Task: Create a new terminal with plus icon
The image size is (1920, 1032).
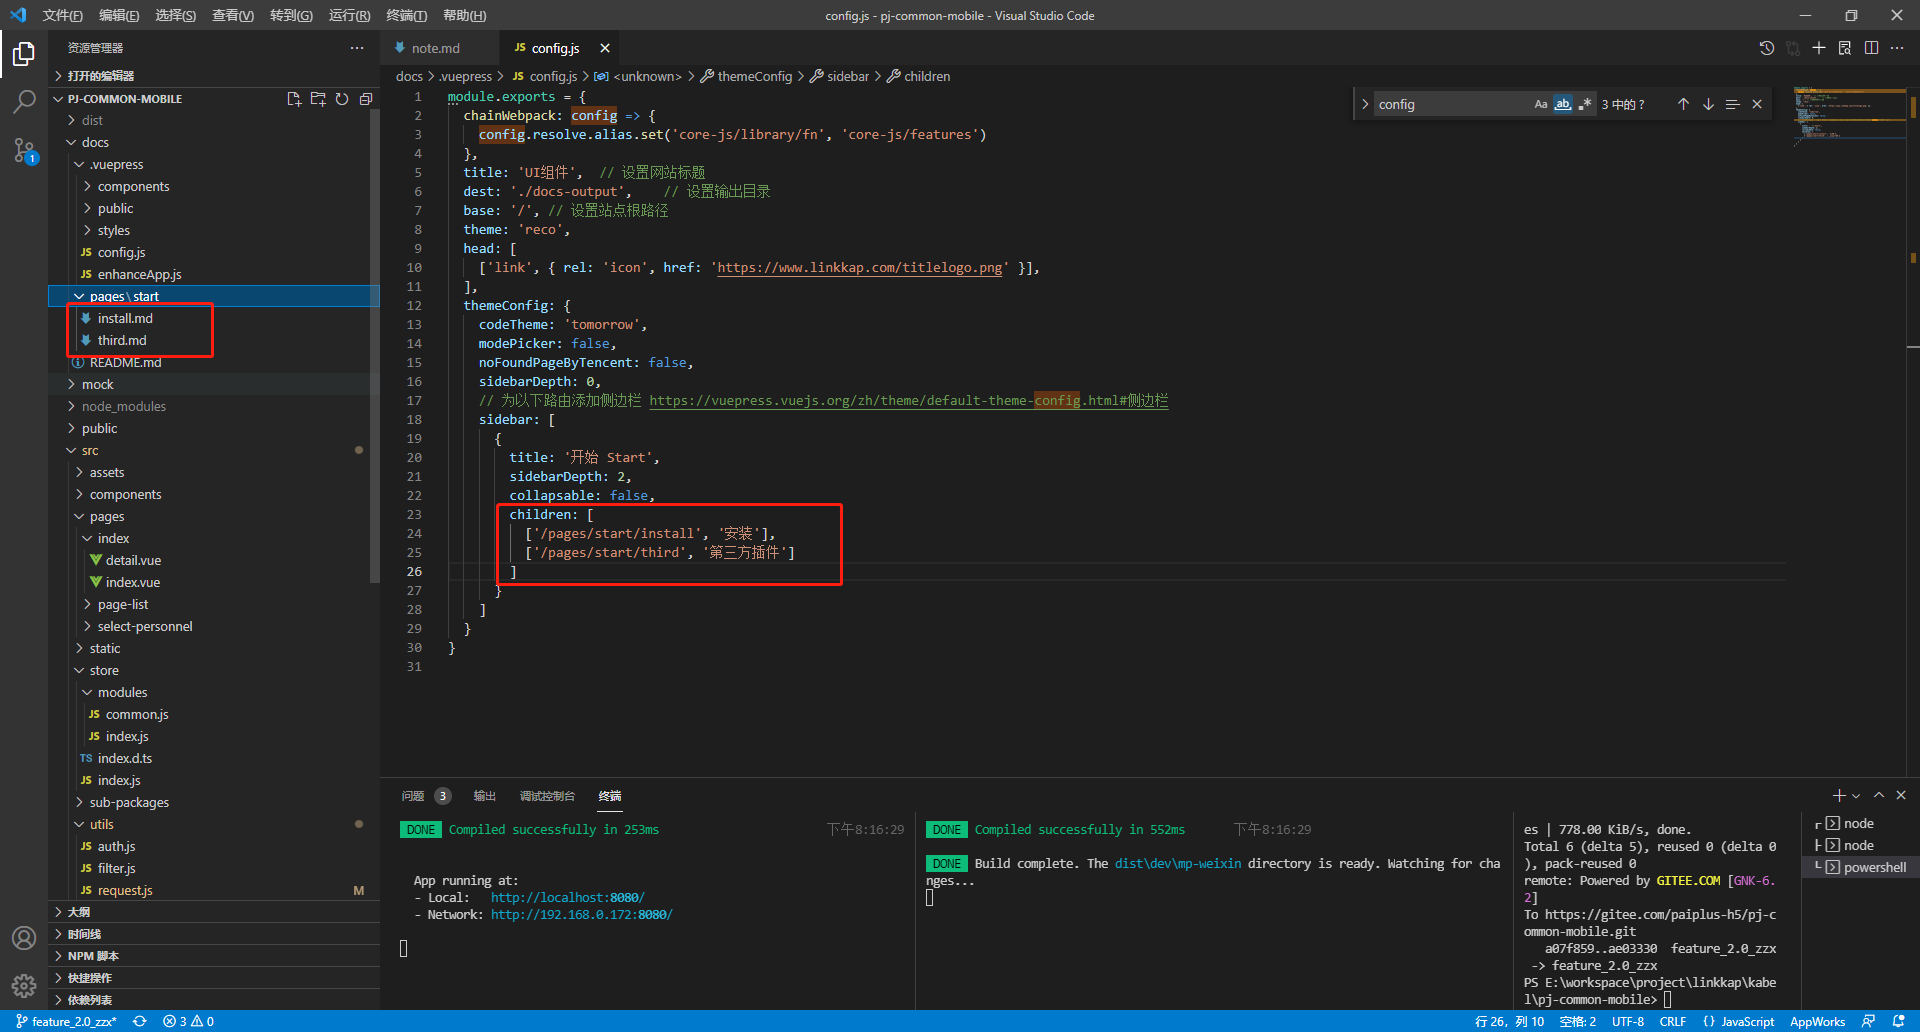Action: 1839,795
